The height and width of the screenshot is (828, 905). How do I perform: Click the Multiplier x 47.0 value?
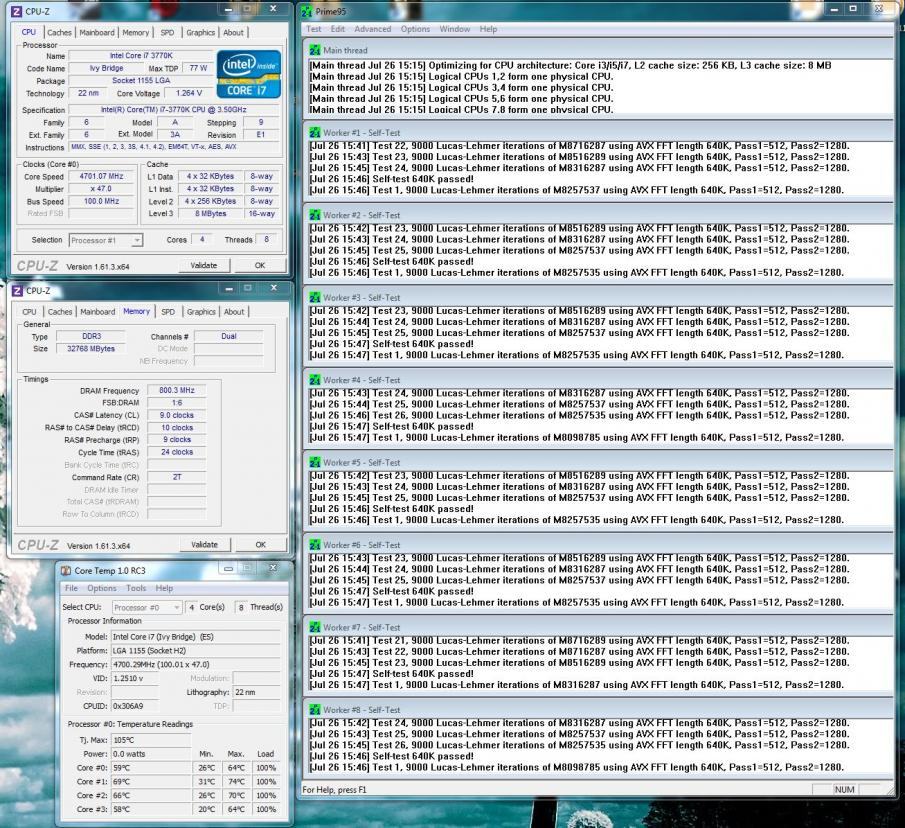(x=102, y=189)
